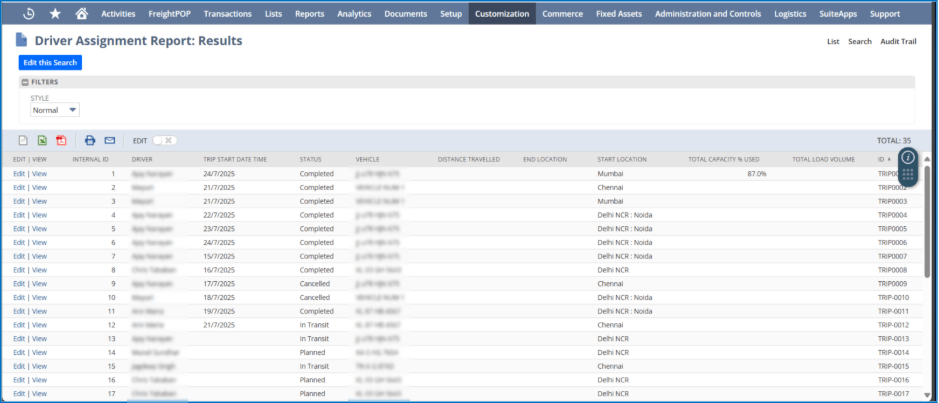Toggle the inline EDIT switch
The width and height of the screenshot is (939, 403).
point(167,141)
